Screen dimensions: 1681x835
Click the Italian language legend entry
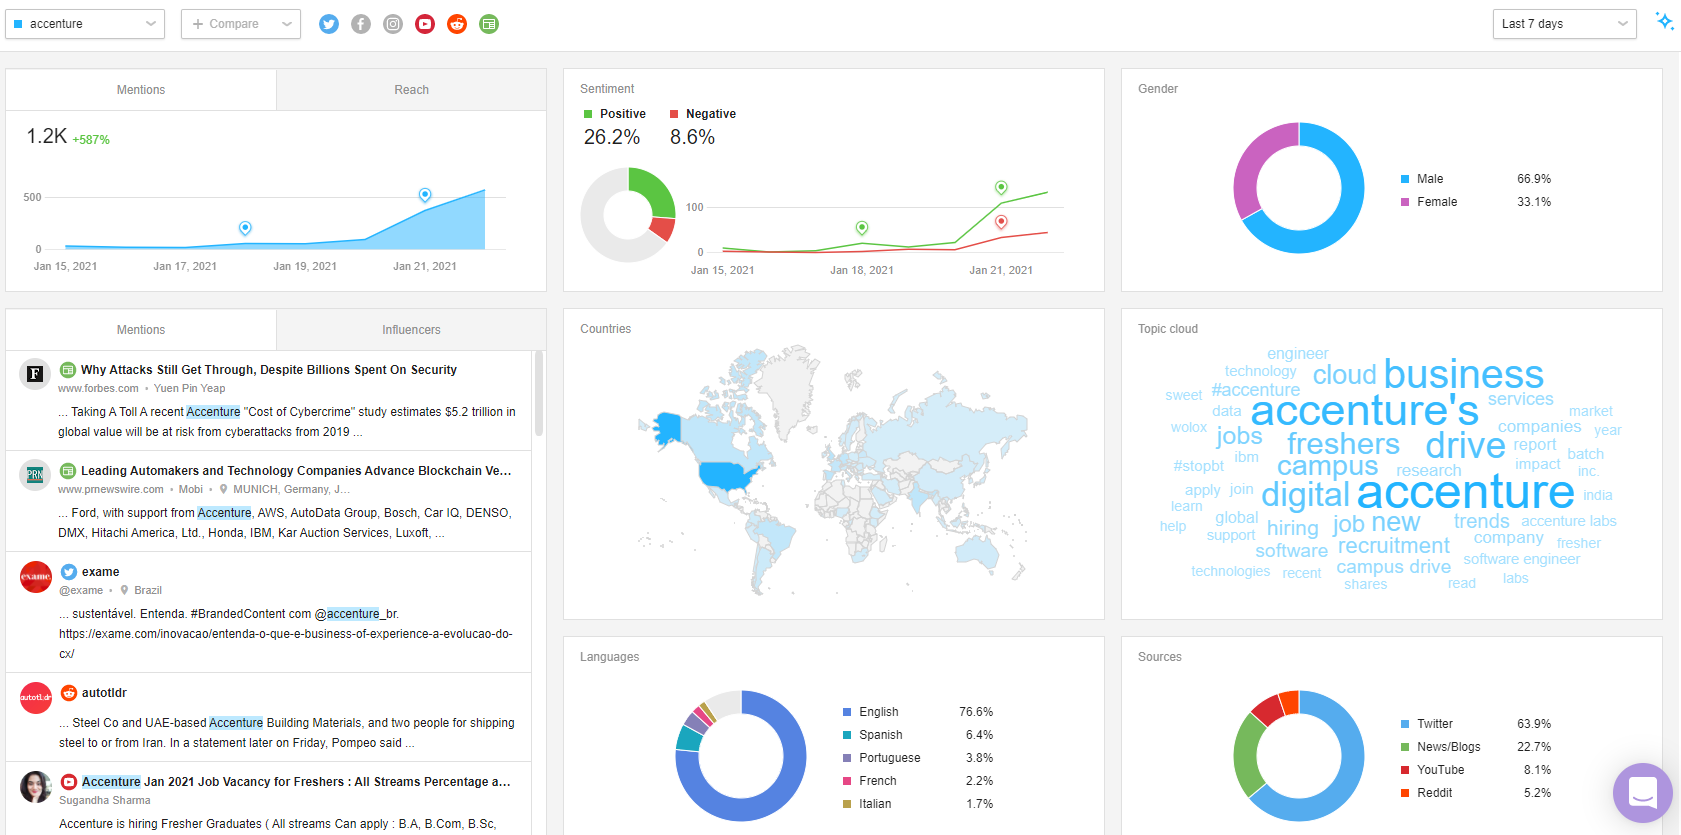918,804
